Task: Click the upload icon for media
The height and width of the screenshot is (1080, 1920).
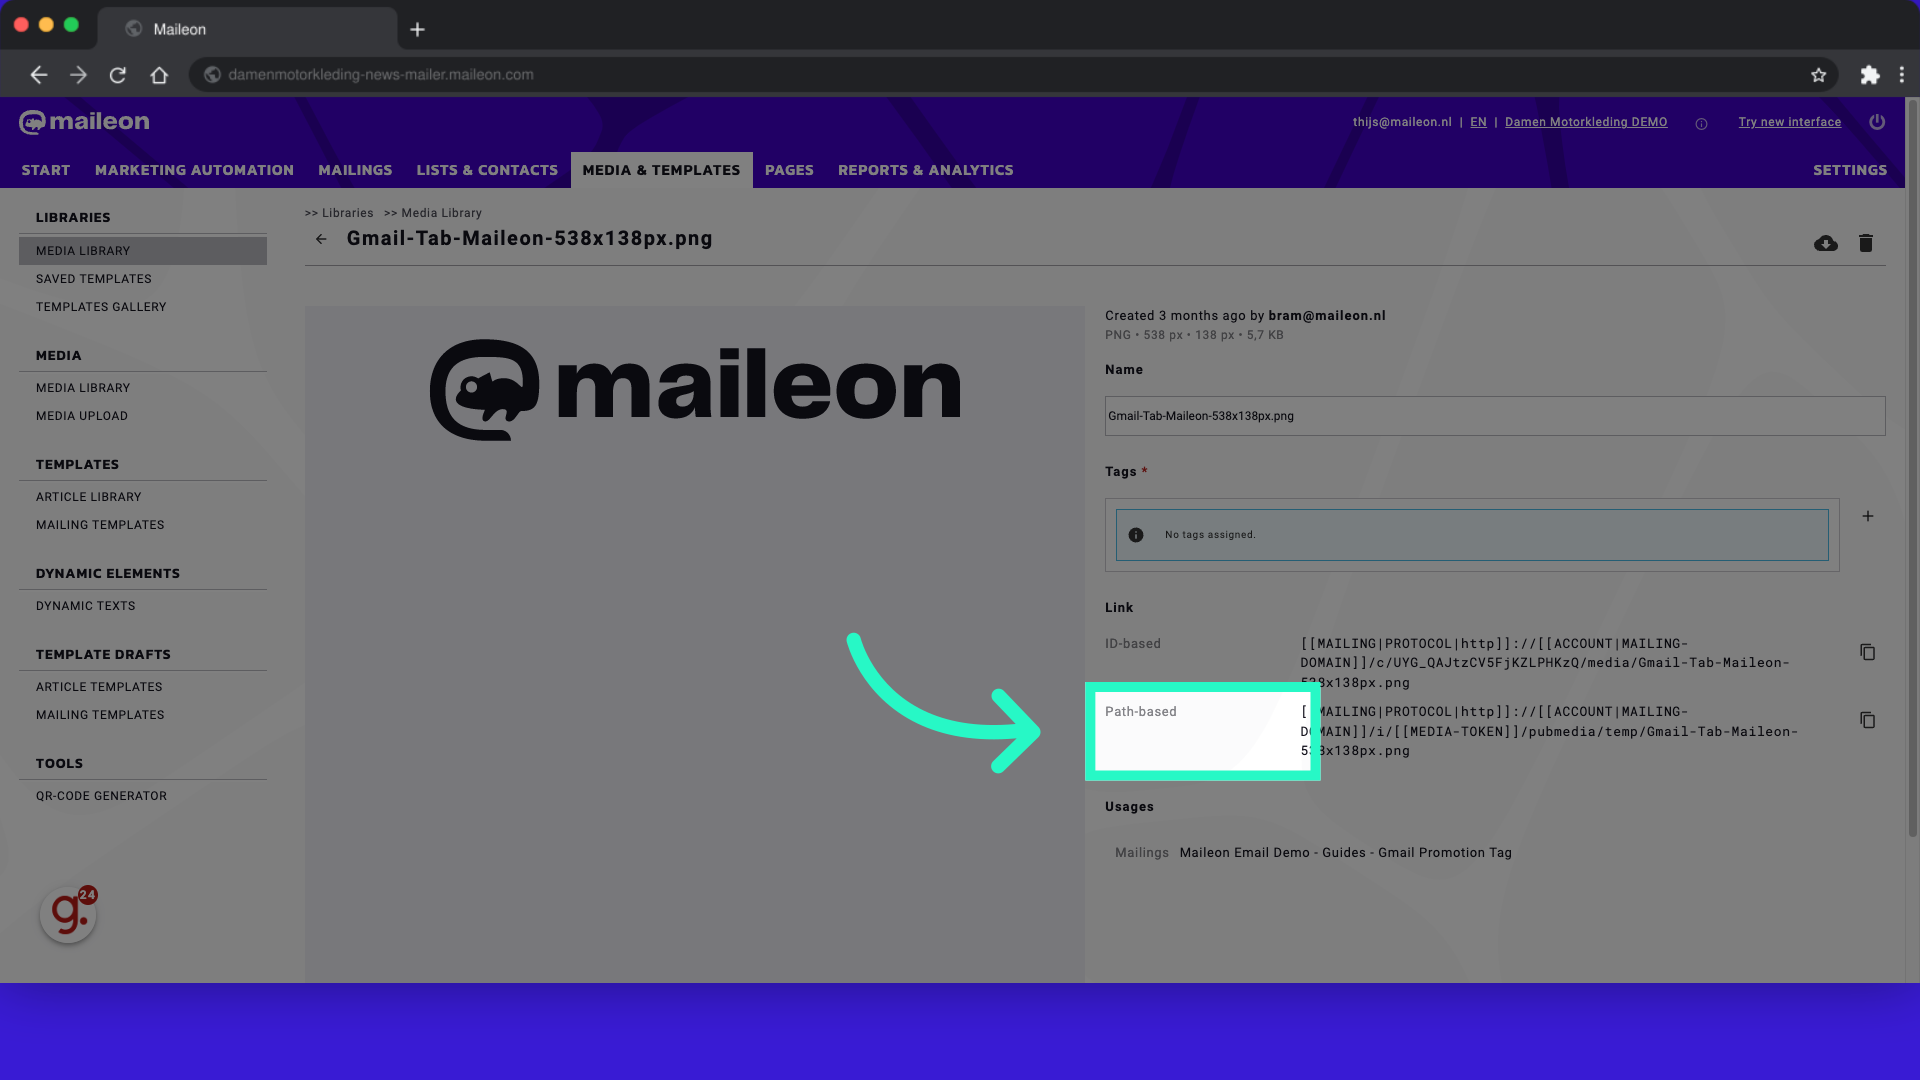Action: coord(1826,241)
